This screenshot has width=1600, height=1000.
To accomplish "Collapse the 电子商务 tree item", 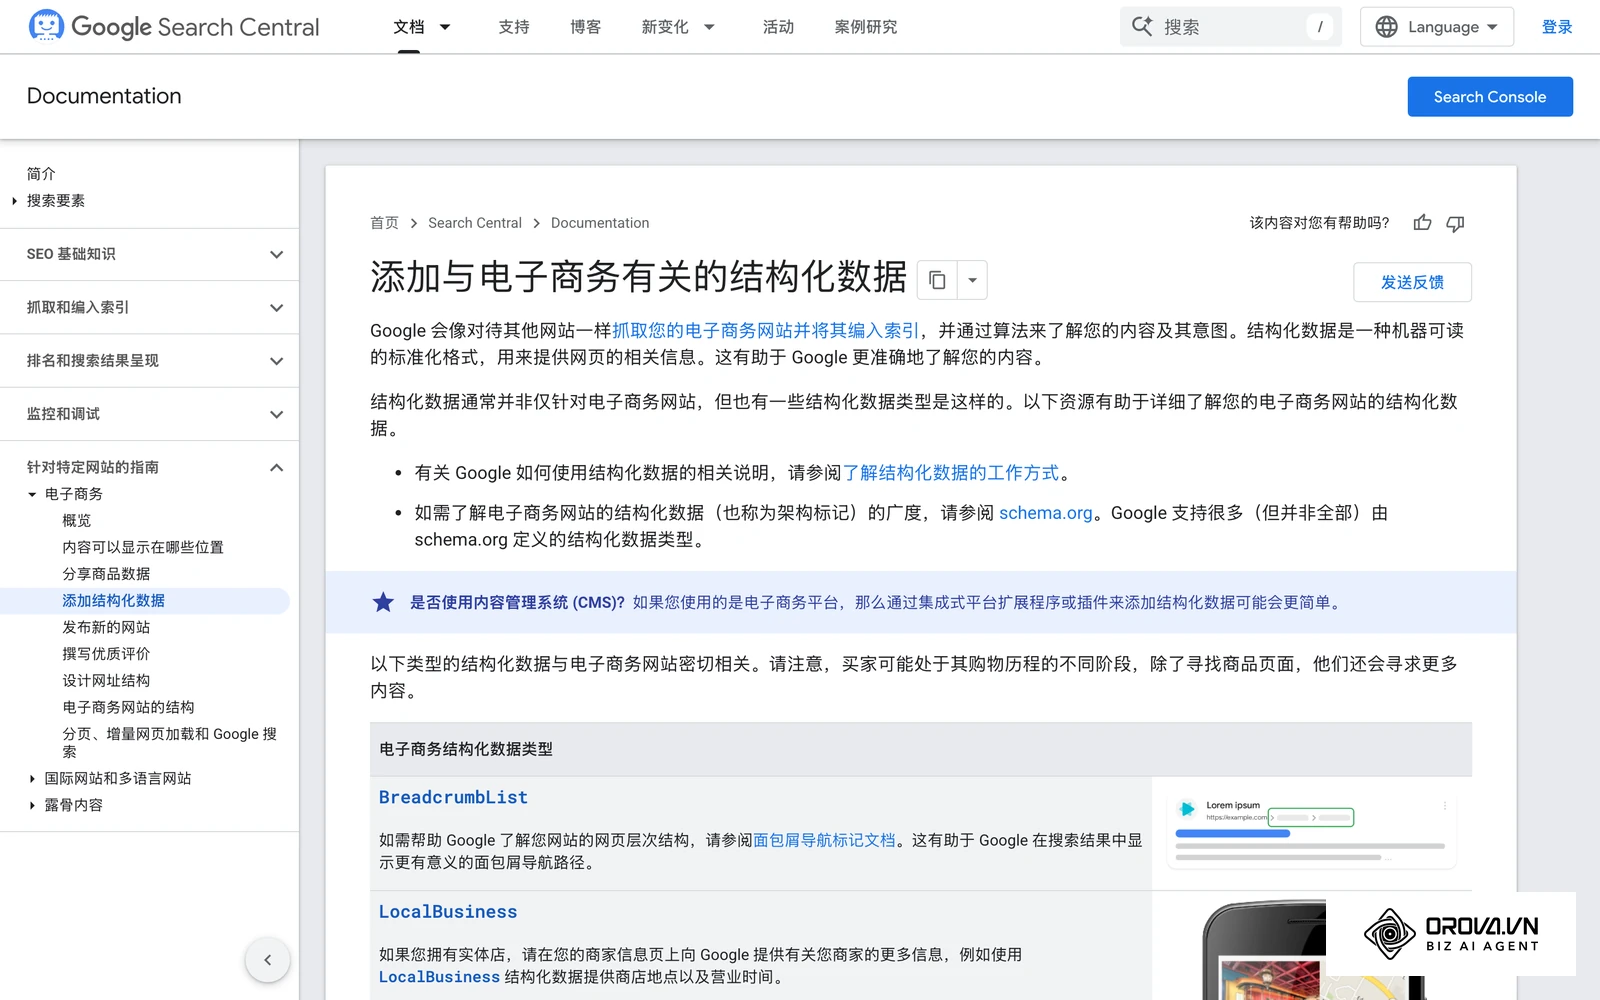I will coord(32,494).
